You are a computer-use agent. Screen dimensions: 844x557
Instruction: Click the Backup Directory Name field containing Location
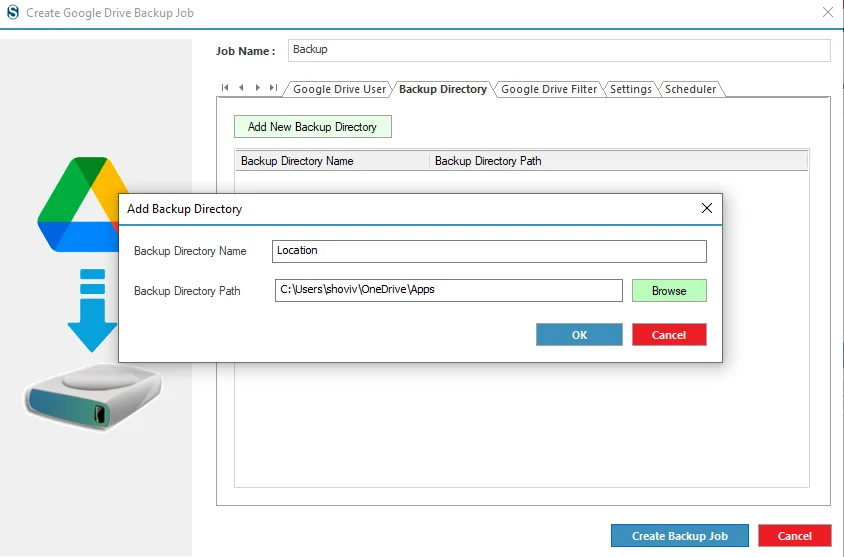click(x=489, y=251)
